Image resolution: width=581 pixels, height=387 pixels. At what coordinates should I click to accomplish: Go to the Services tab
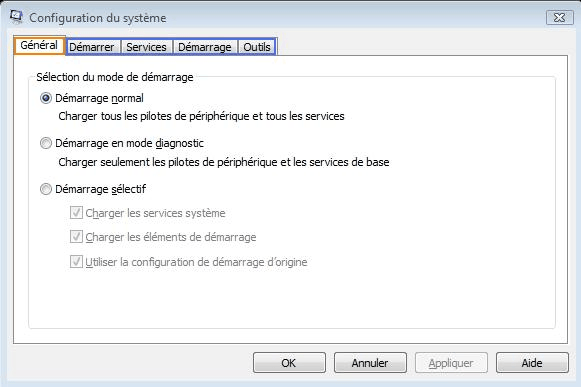(146, 47)
